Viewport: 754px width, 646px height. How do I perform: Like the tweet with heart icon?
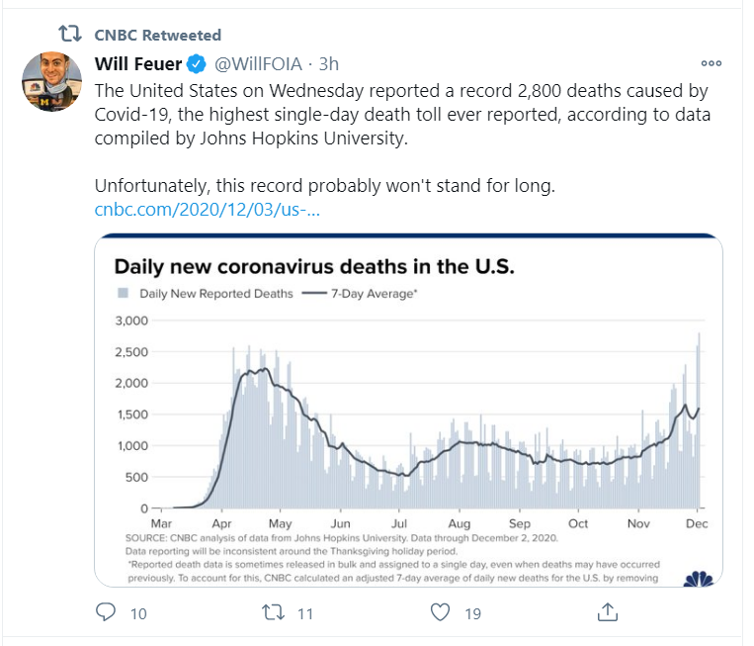pyautogui.click(x=439, y=611)
